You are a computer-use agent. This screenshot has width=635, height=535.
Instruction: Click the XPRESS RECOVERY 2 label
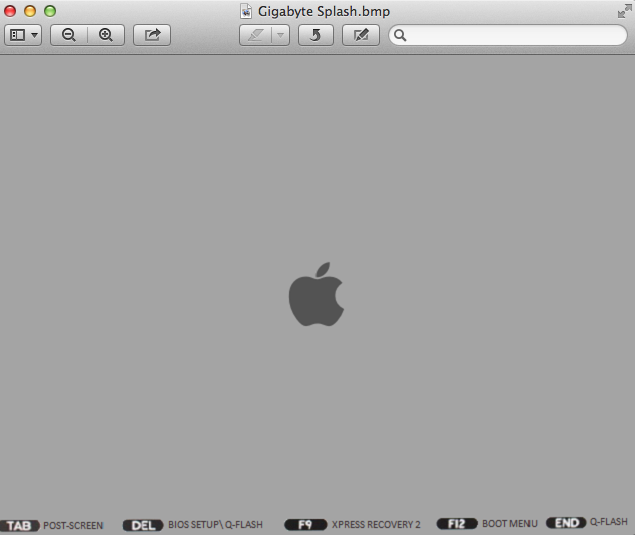pos(376,524)
